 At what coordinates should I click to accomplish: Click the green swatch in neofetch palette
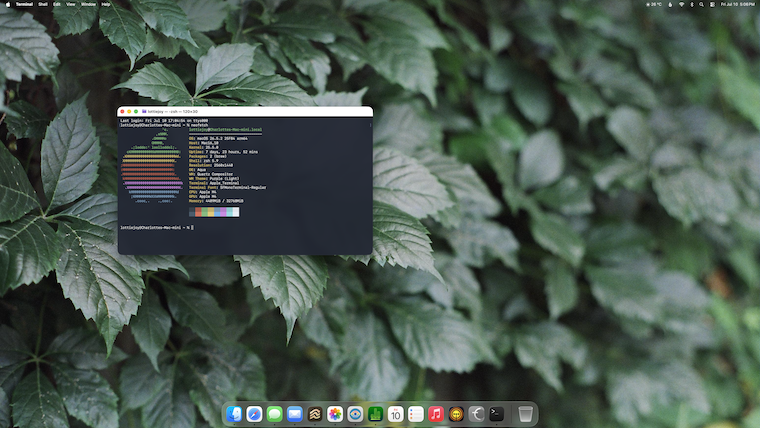pos(205,212)
